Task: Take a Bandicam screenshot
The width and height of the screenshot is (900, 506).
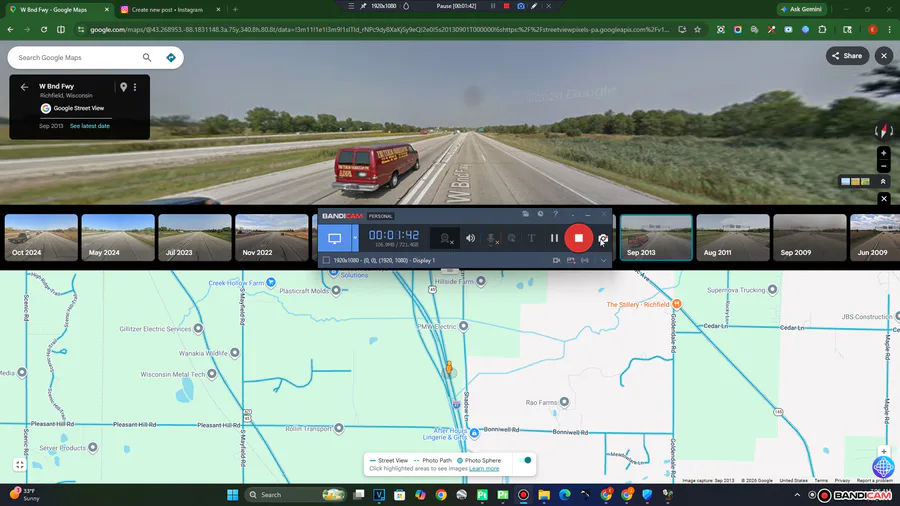Action: coord(603,239)
